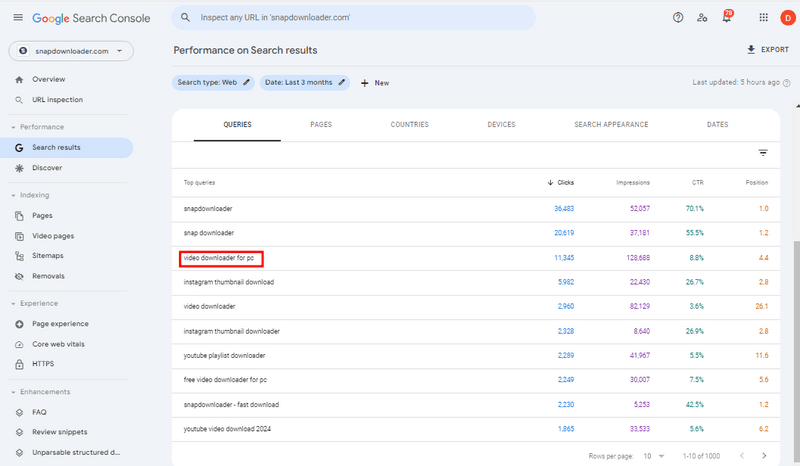Edit the Search type filter pencil
Screen dimensions: 800x466
pyautogui.click(x=246, y=82)
